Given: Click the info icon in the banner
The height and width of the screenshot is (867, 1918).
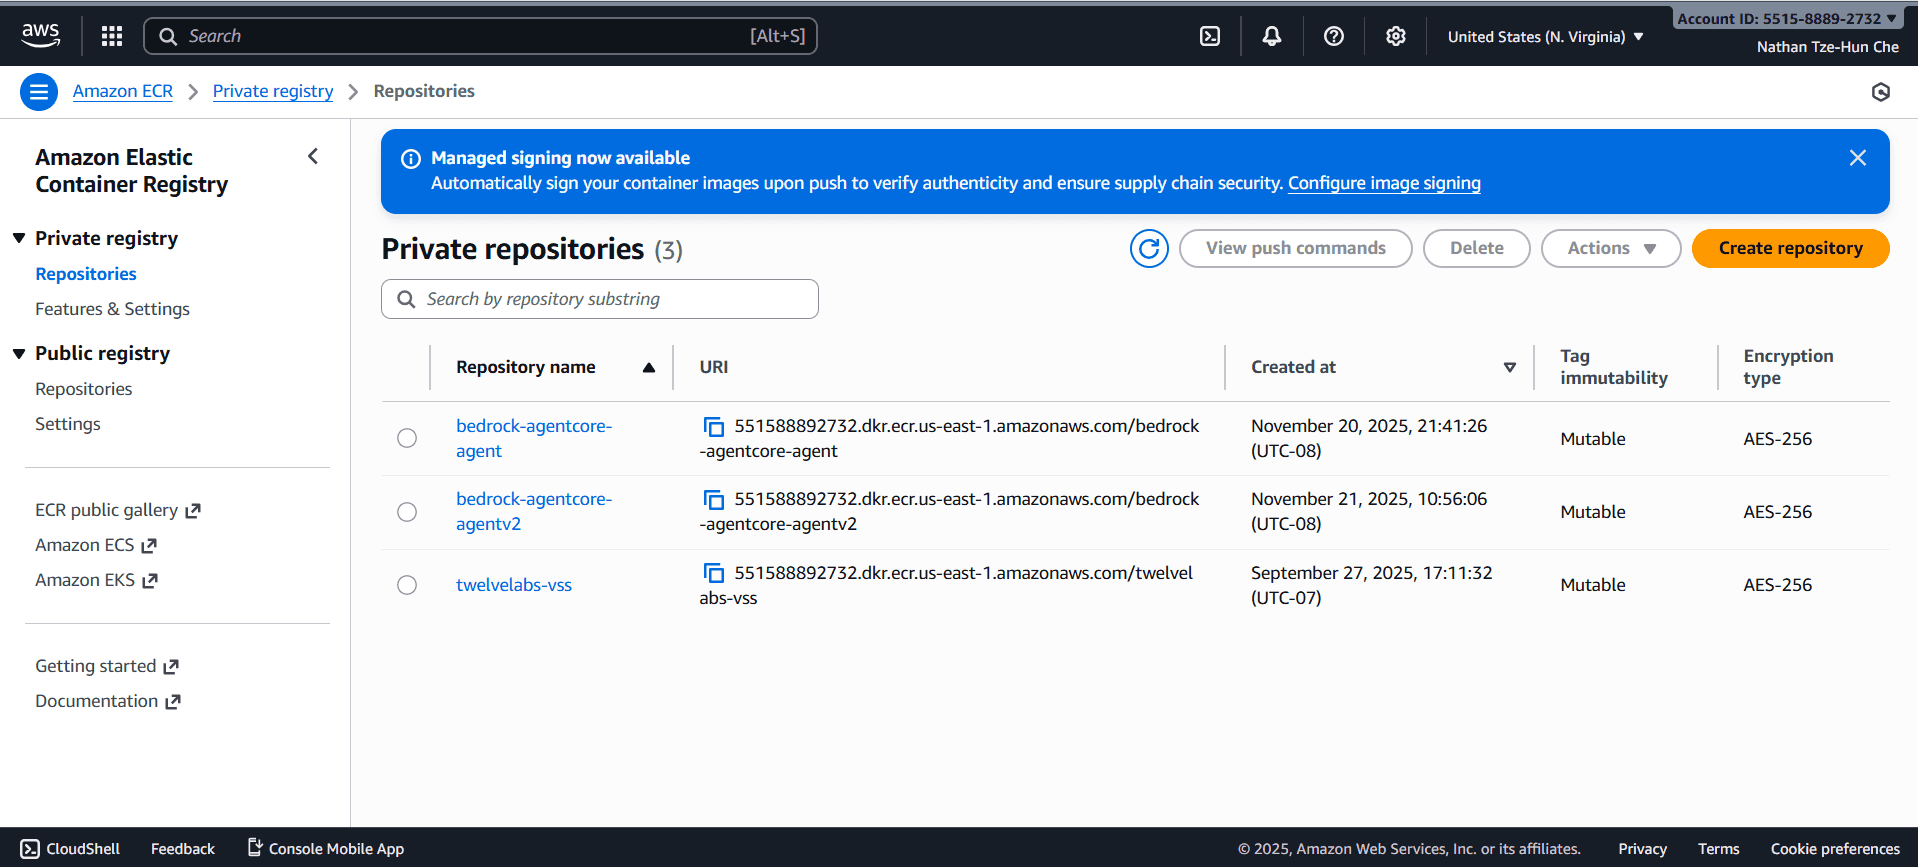Looking at the screenshot, I should tap(411, 159).
